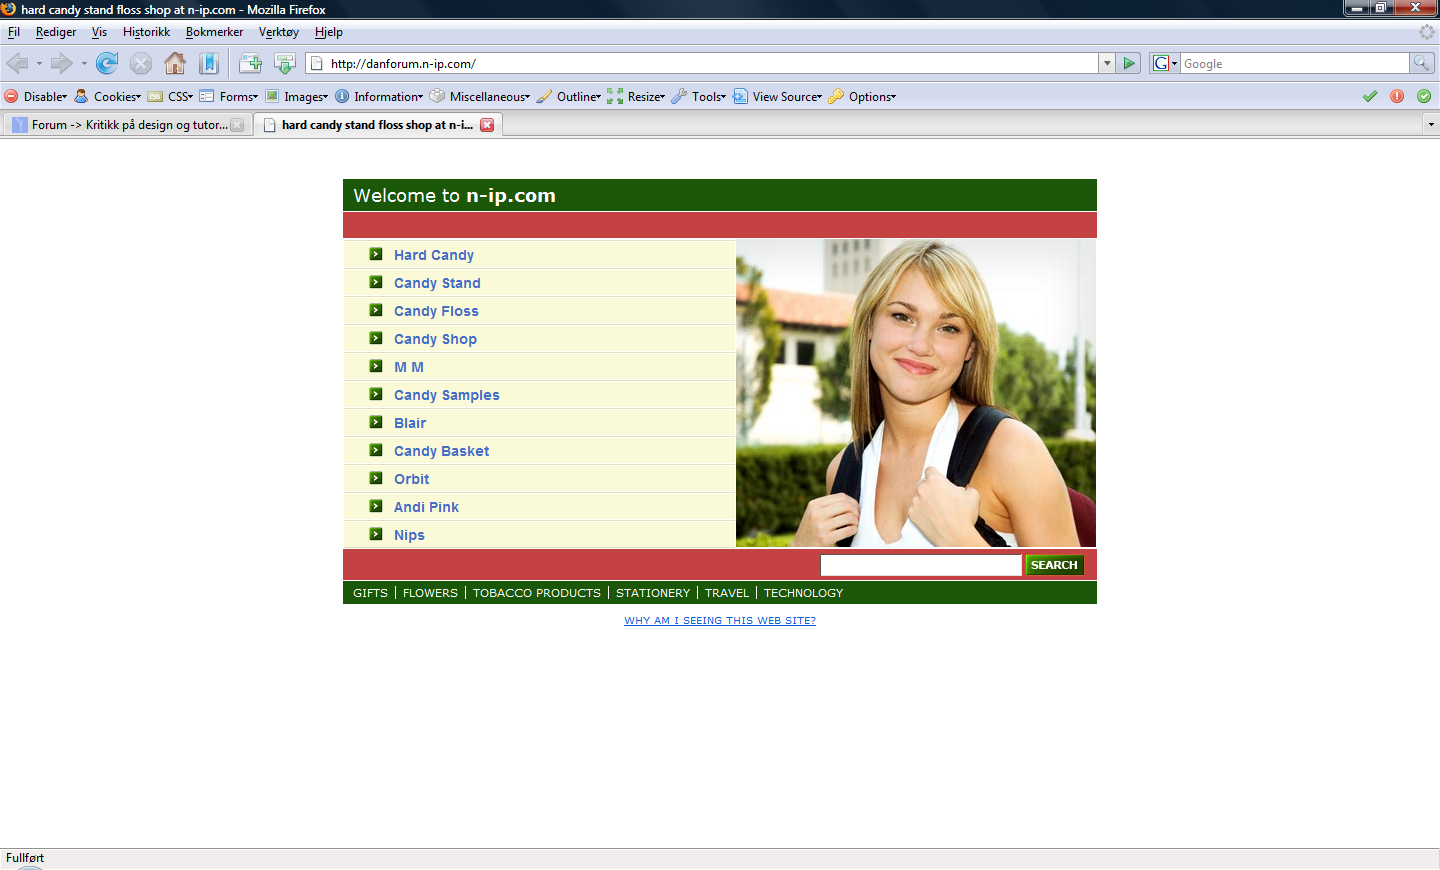This screenshot has width=1440, height=870.
Task: Stop loading the page
Action: 141,64
